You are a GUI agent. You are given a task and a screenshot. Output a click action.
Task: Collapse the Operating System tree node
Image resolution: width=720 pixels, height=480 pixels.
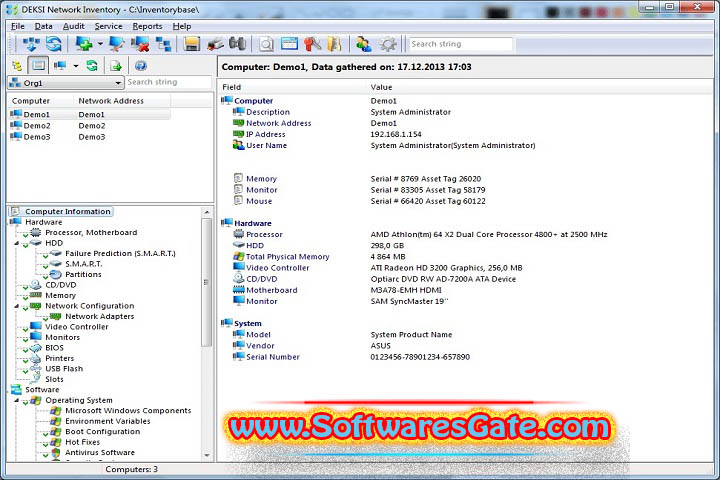pos(17,401)
